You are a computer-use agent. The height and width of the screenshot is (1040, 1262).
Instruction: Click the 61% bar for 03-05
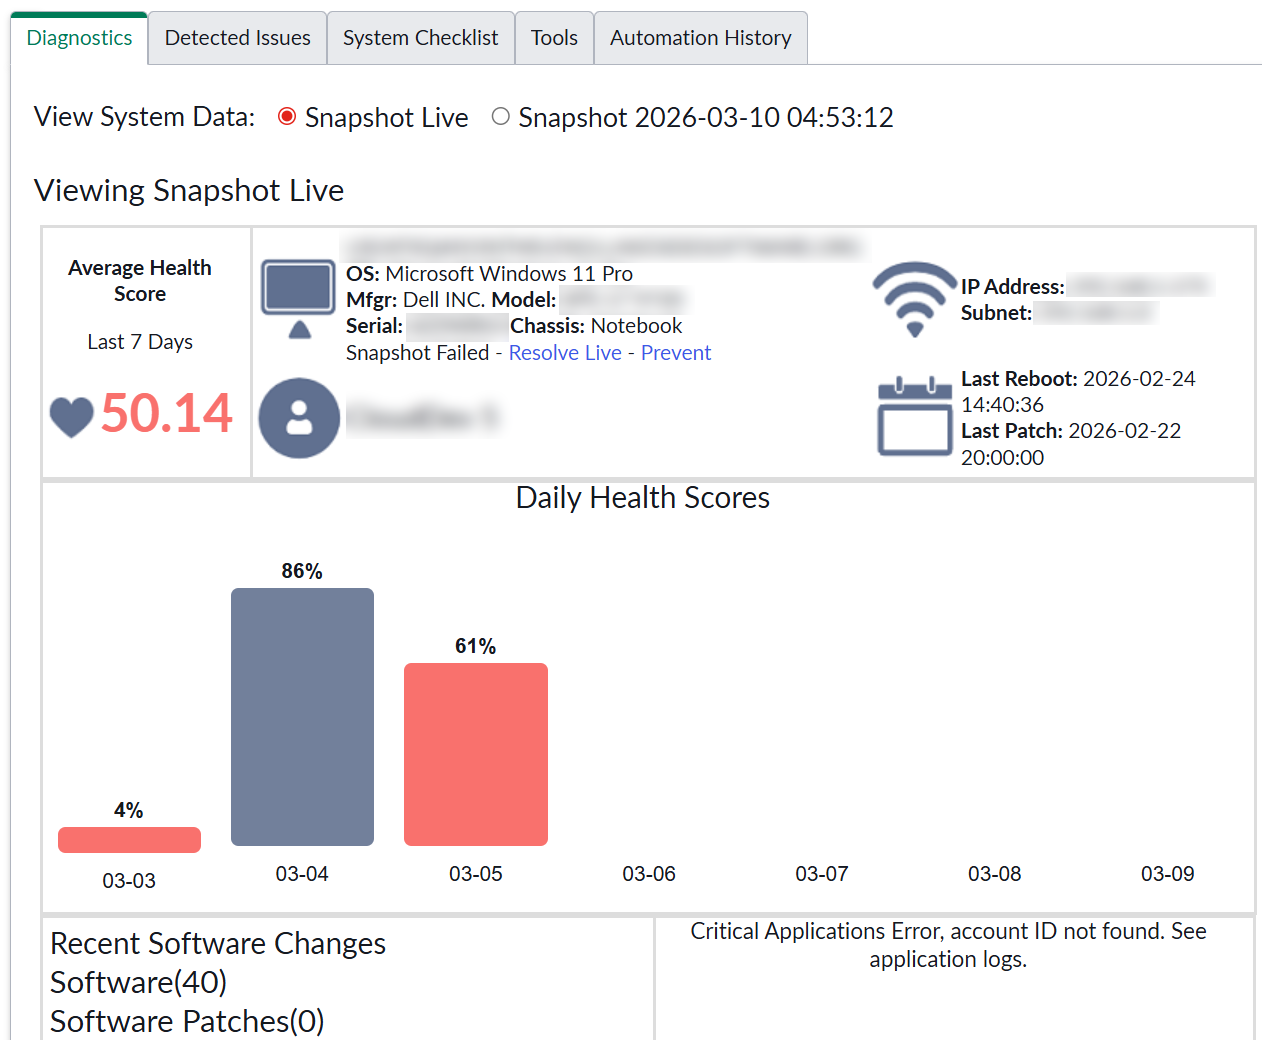point(476,754)
